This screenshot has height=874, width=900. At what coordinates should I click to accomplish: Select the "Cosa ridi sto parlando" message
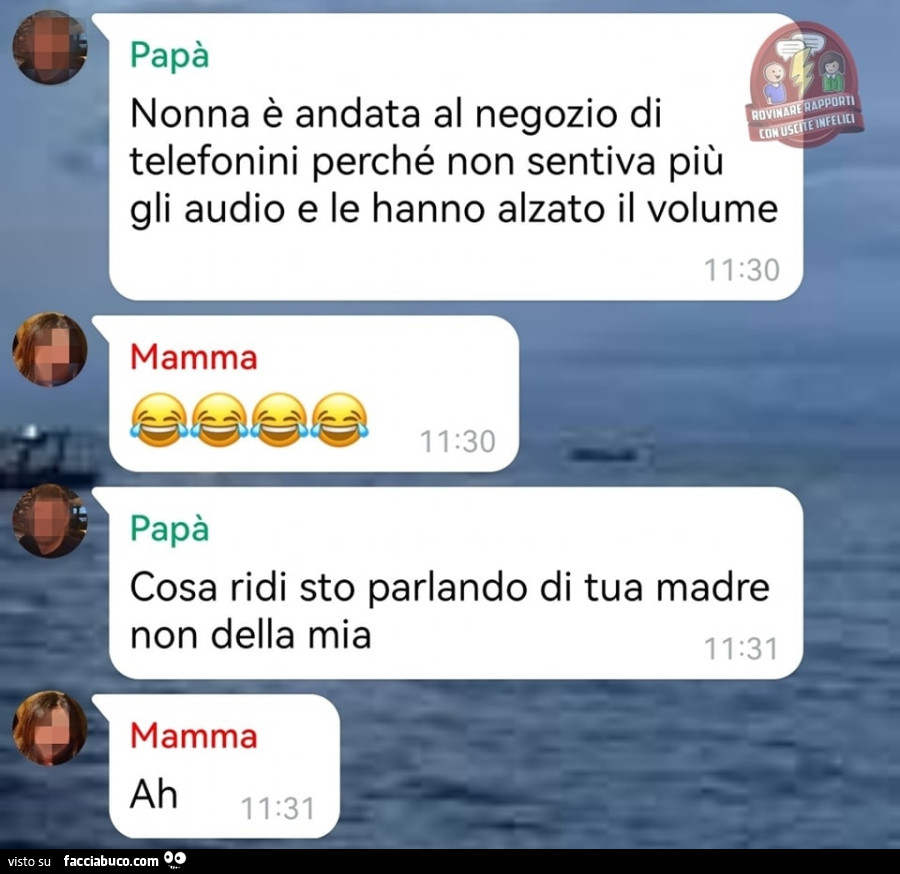pos(449,611)
